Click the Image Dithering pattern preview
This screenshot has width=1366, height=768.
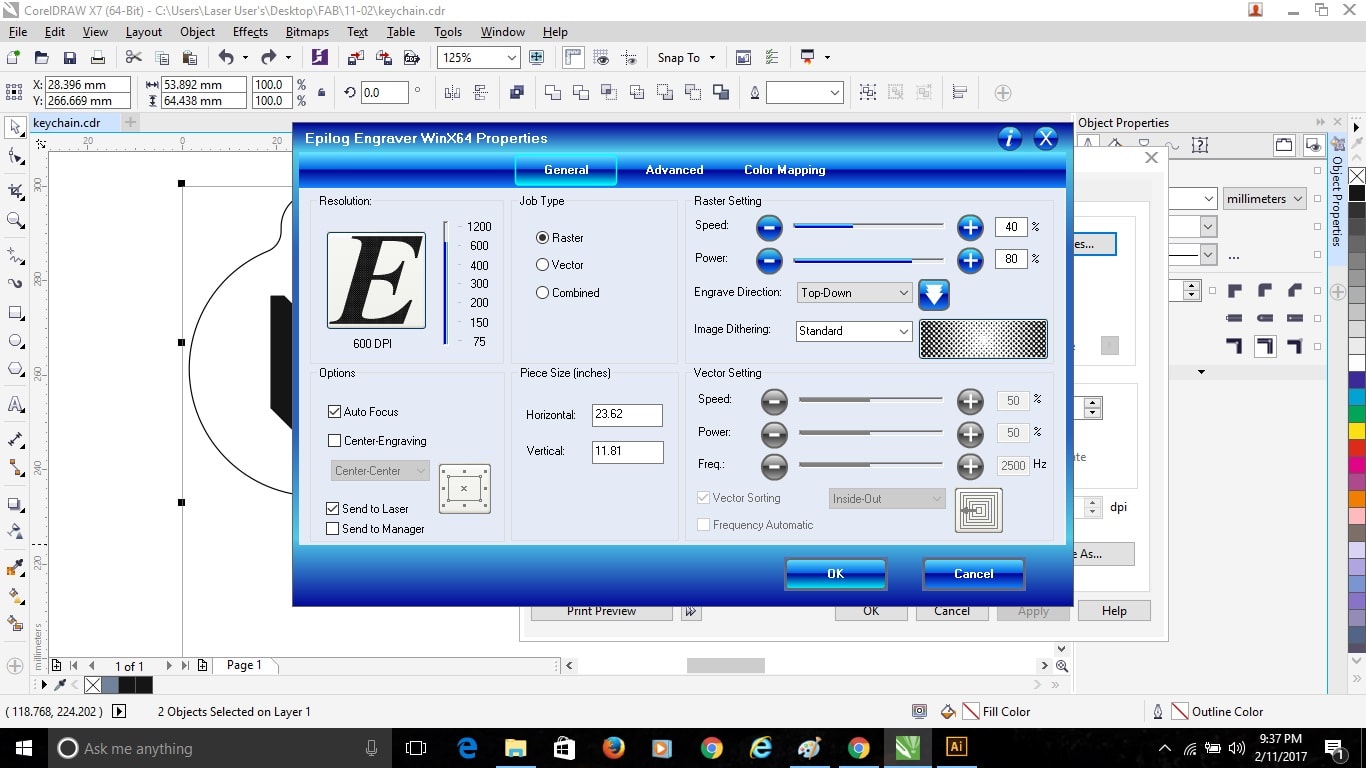click(x=983, y=339)
